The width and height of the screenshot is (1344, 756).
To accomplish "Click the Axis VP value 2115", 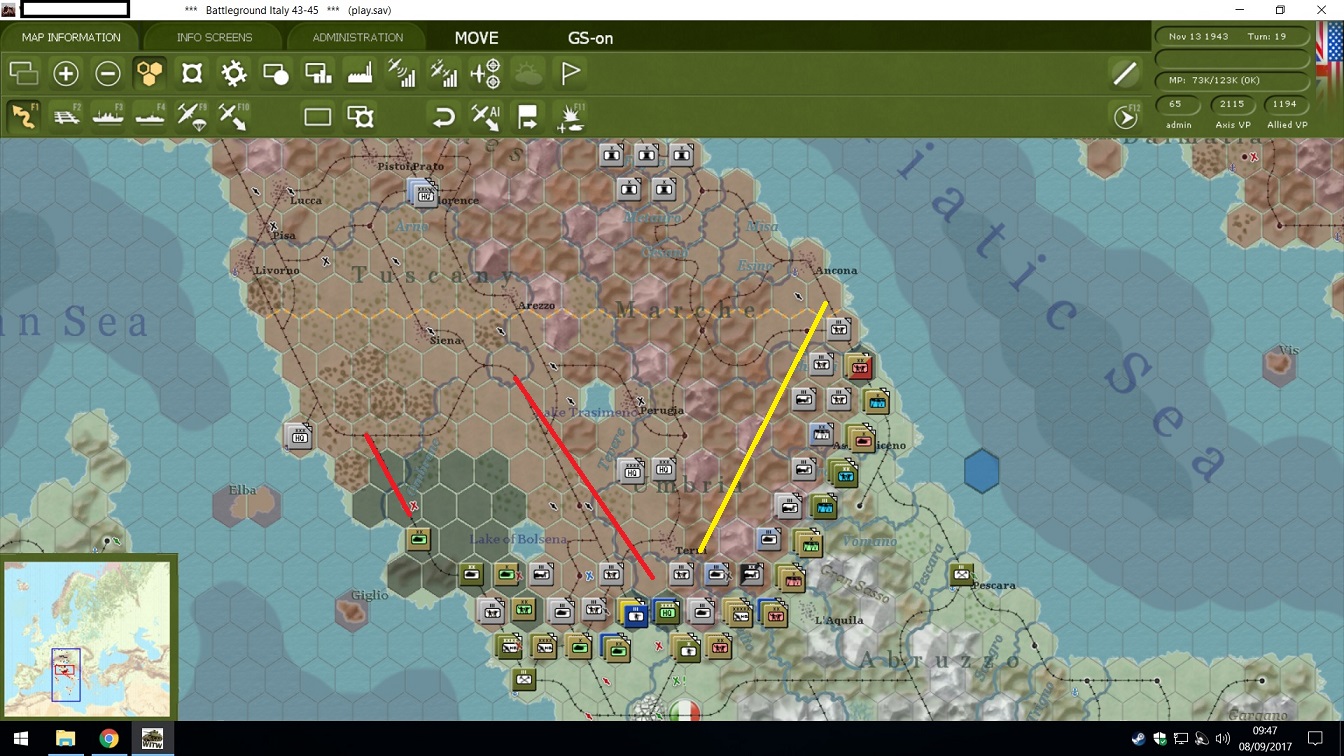I will coord(1232,104).
